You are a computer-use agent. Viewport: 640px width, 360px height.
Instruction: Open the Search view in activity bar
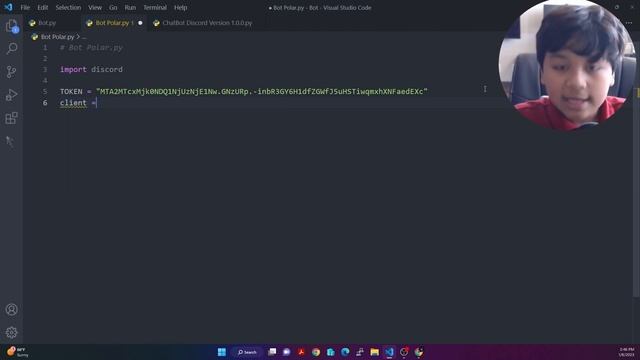click(x=11, y=49)
